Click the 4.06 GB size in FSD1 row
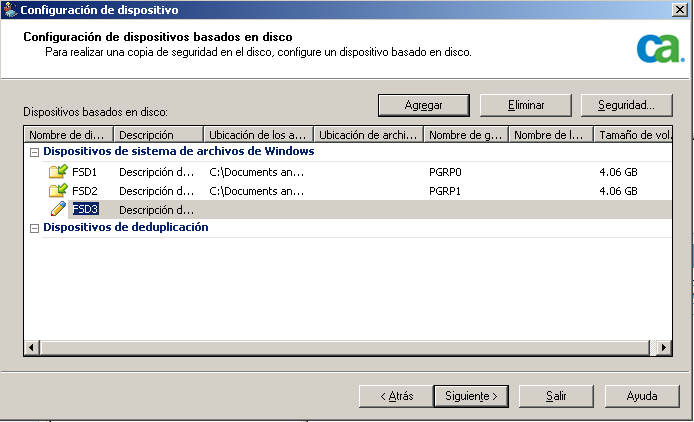The width and height of the screenshot is (694, 422). click(x=618, y=172)
